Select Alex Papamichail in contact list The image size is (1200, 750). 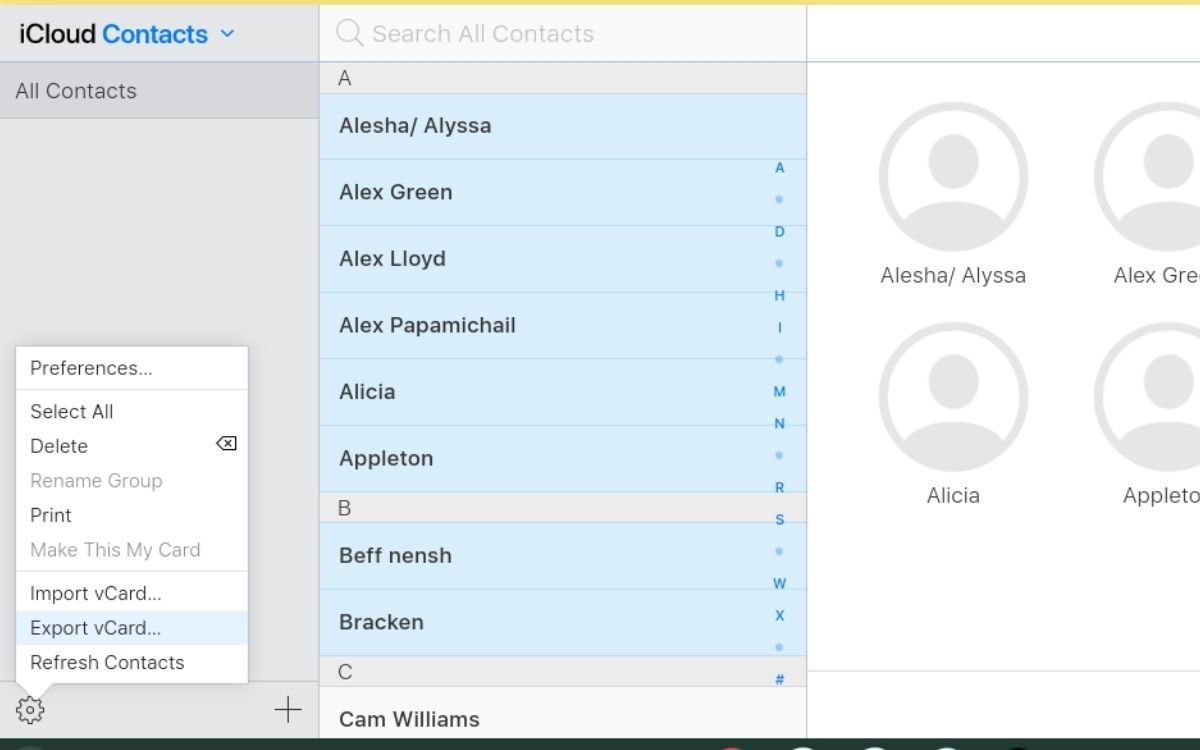coord(427,325)
